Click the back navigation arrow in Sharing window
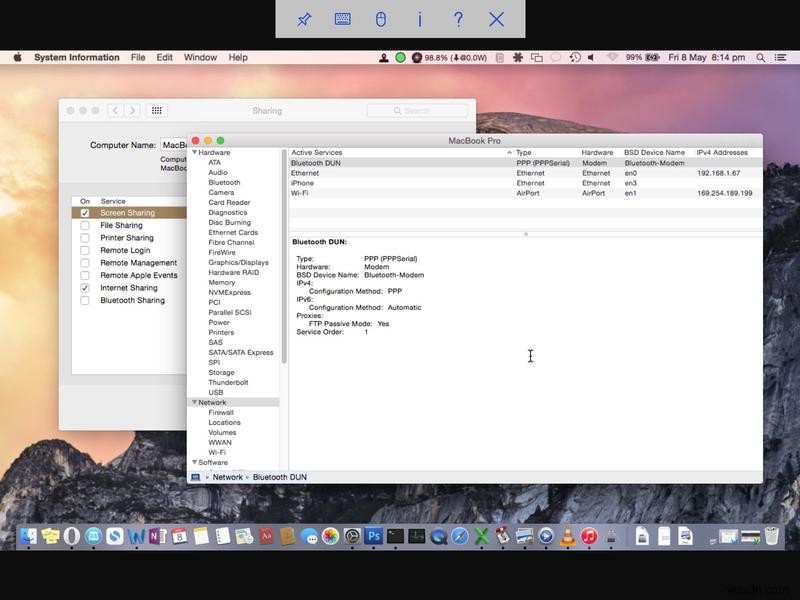This screenshot has width=800, height=600. [x=115, y=111]
